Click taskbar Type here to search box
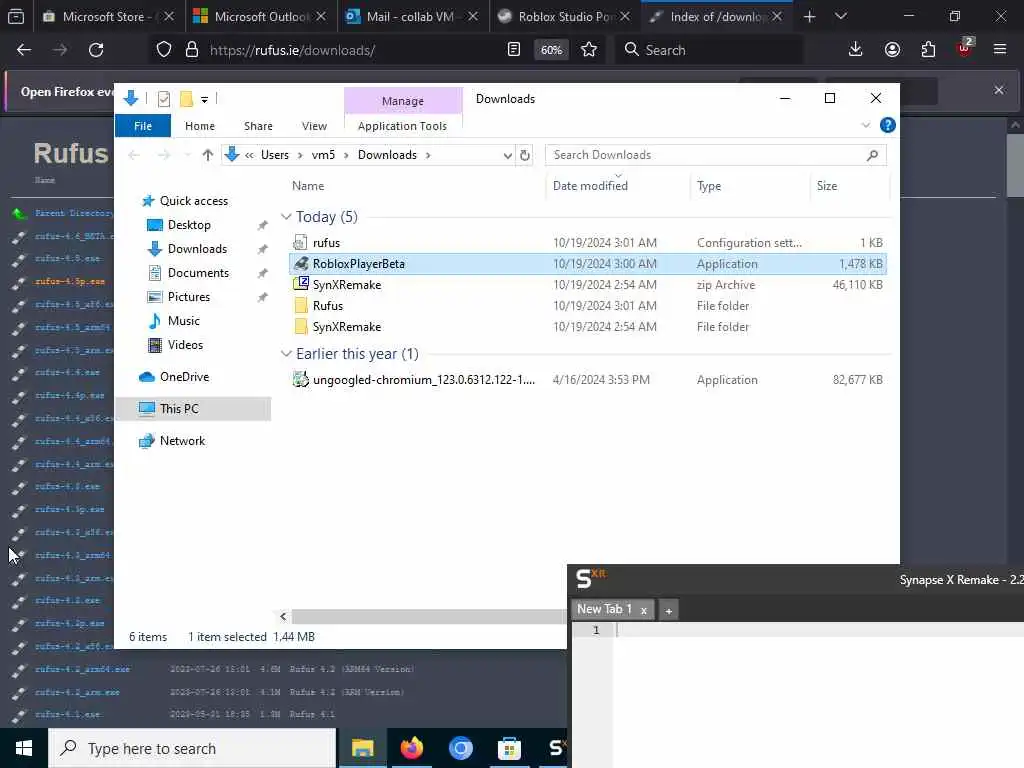 (192, 748)
